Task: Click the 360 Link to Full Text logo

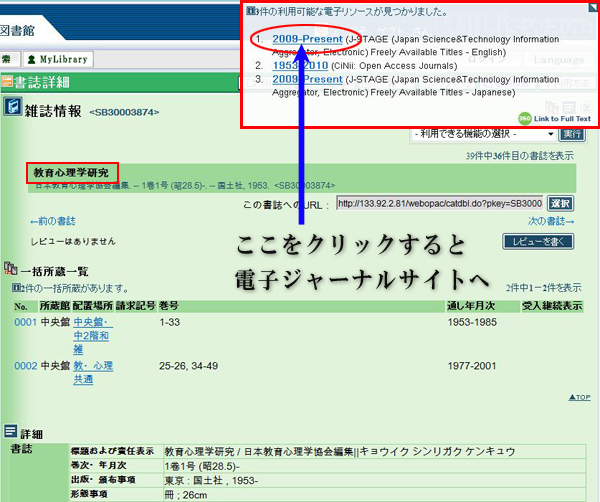Action: click(555, 119)
